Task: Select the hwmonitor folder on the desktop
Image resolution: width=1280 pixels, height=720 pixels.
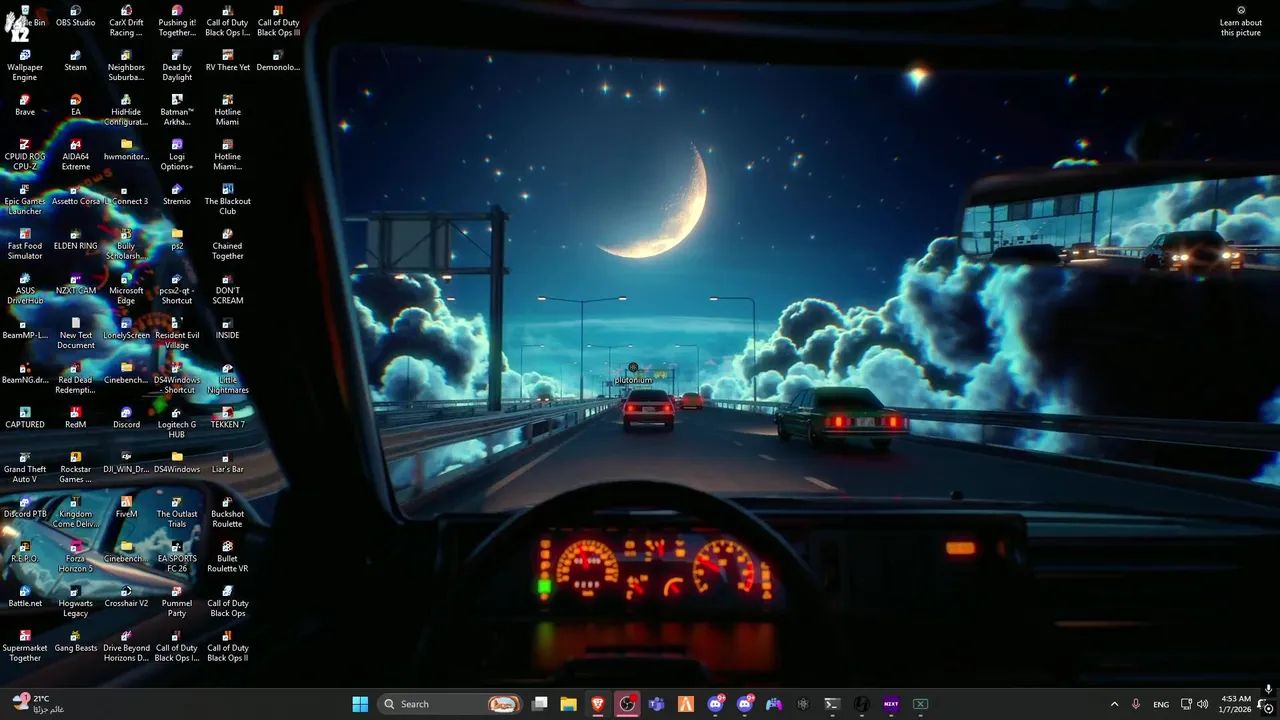Action: coord(126,150)
